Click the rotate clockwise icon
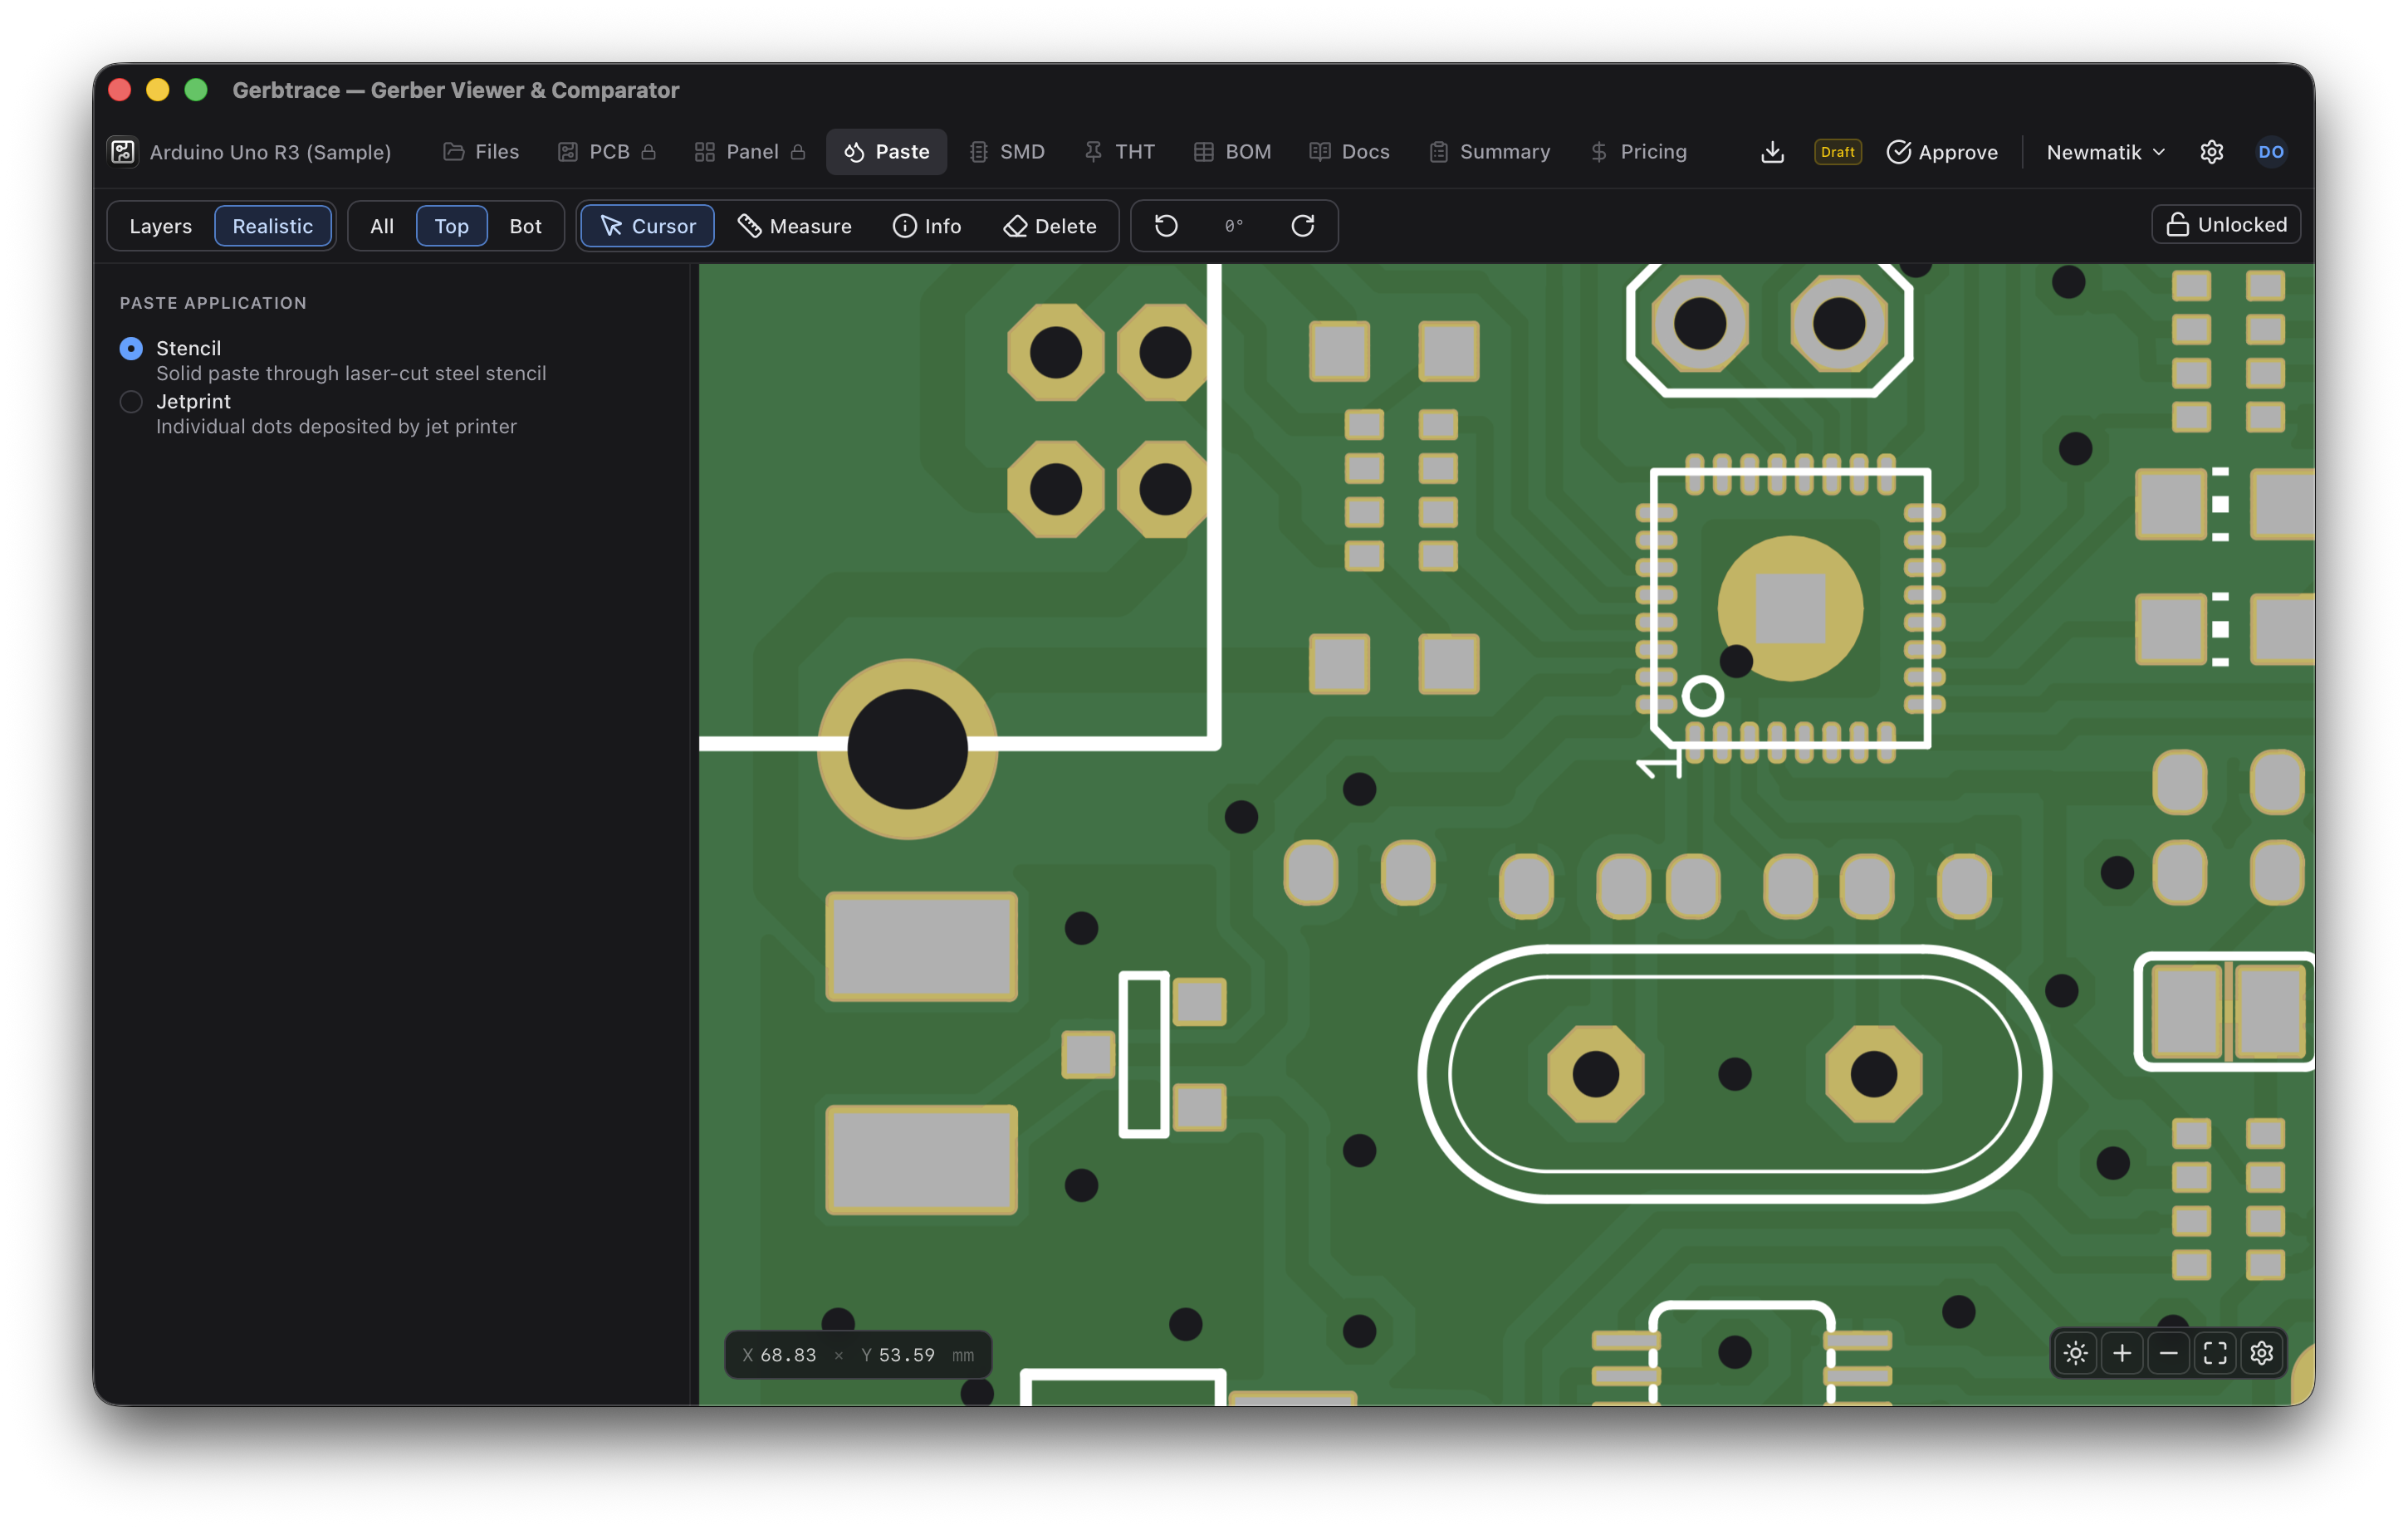This screenshot has width=2408, height=1529. tap(1302, 226)
